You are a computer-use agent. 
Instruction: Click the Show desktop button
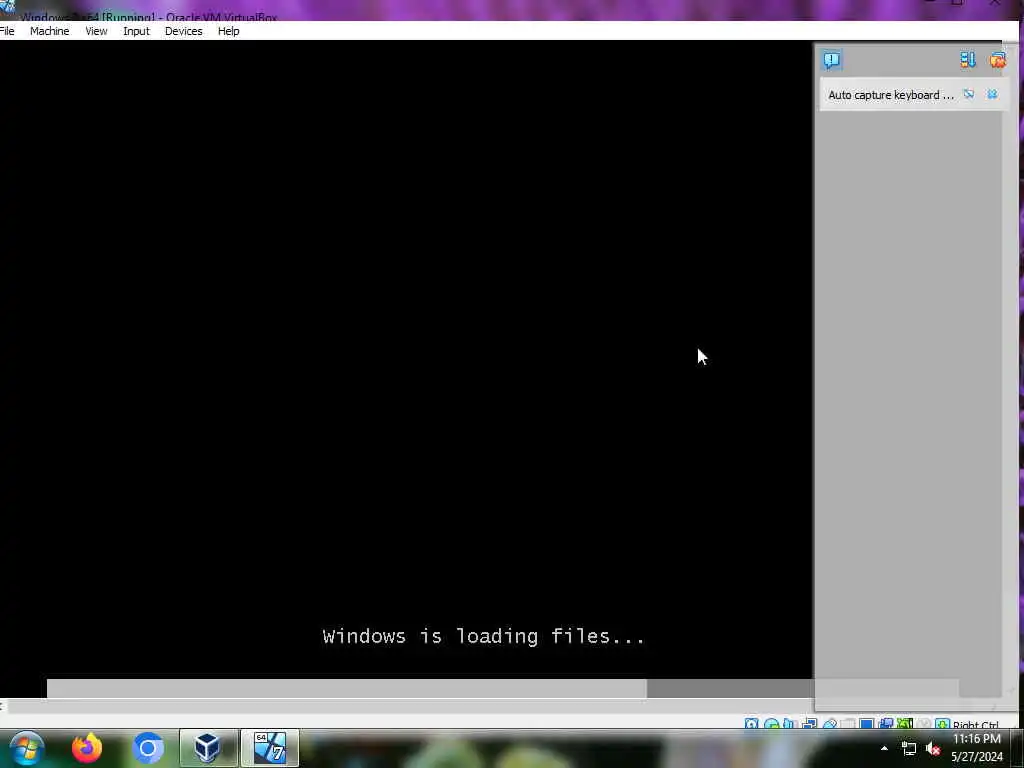click(x=1017, y=748)
